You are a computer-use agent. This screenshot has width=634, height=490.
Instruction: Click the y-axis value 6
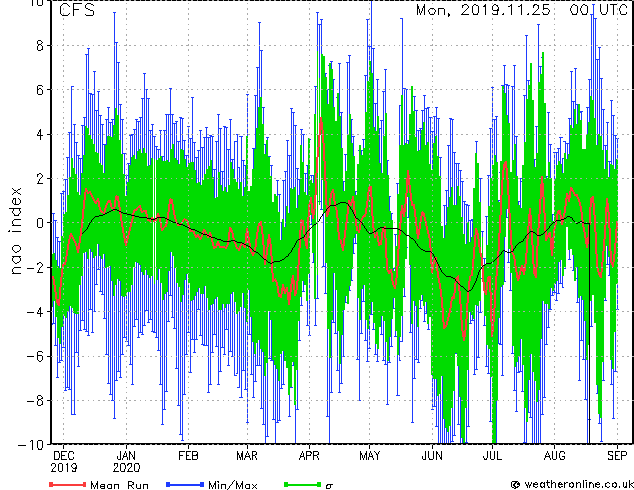[x=40, y=90]
